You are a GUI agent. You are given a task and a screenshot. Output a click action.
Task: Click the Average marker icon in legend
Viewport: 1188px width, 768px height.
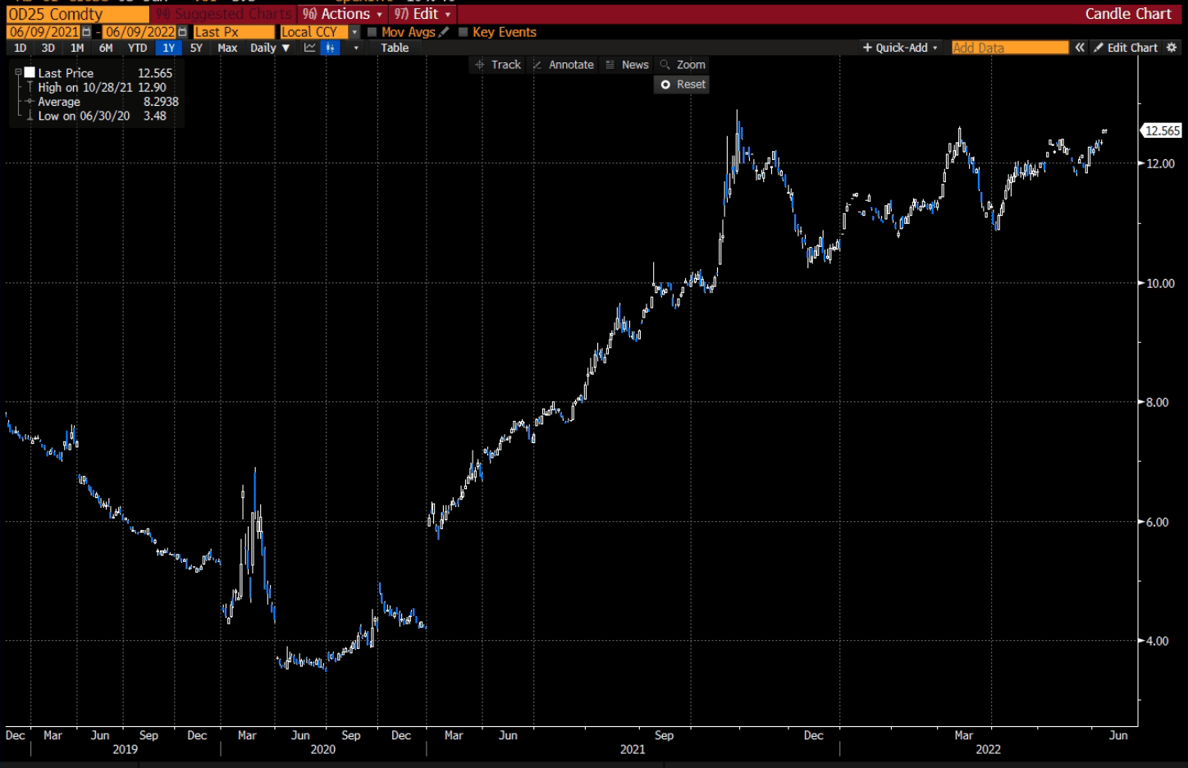[x=30, y=101]
